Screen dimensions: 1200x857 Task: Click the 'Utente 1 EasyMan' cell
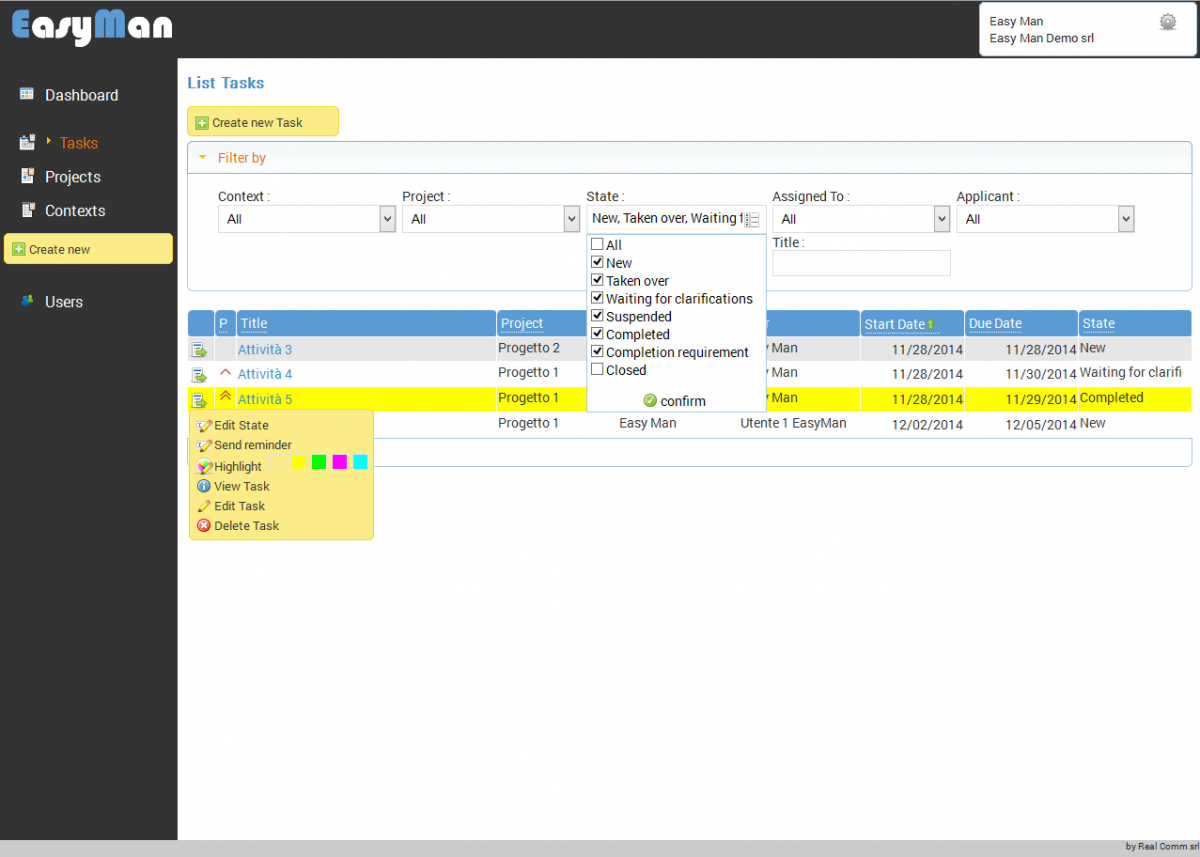[794, 423]
